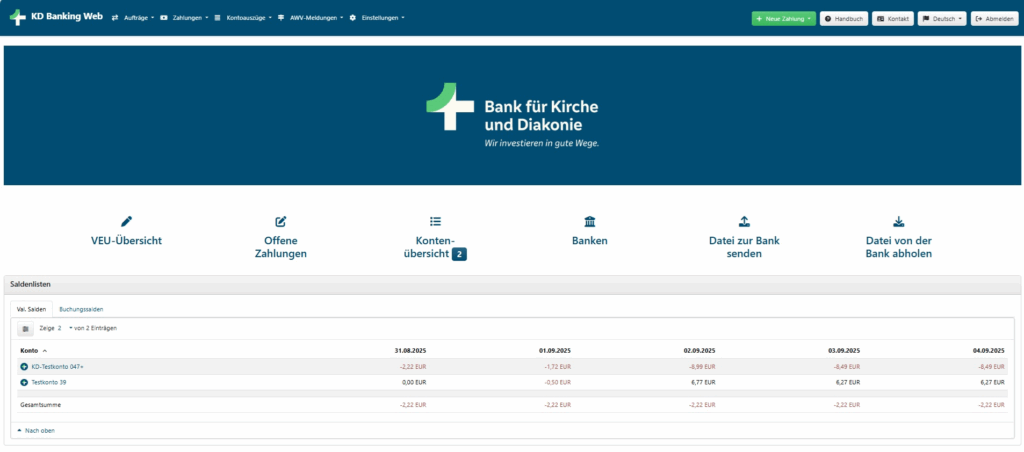Open the Einstellungen menu
The image size is (1024, 452).
377,18
